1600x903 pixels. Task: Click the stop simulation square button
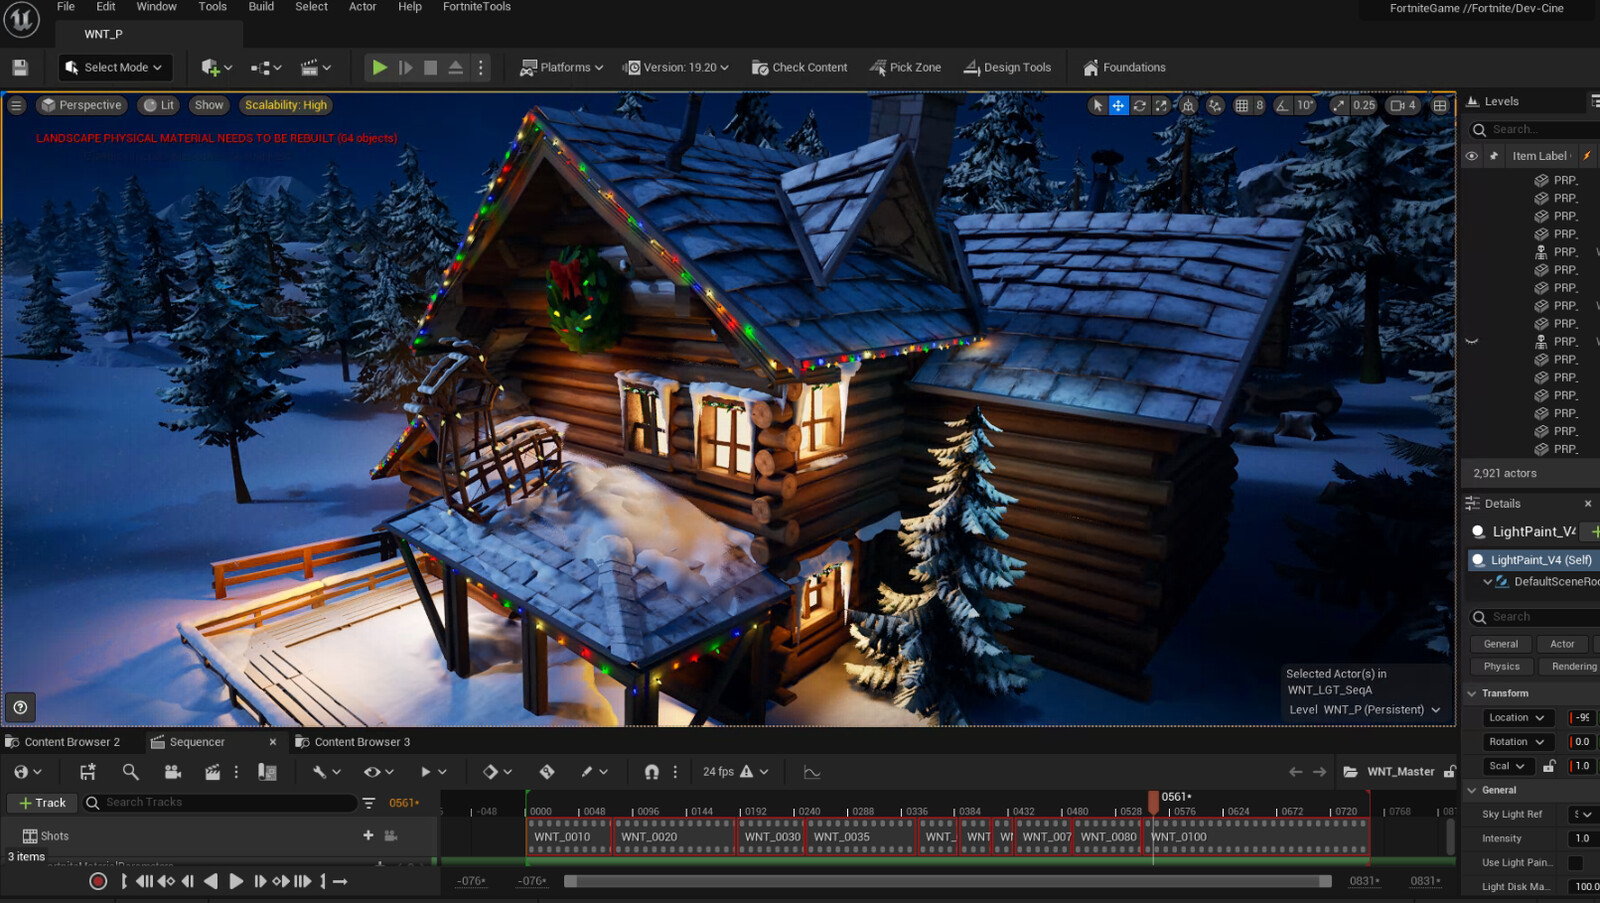tap(430, 67)
